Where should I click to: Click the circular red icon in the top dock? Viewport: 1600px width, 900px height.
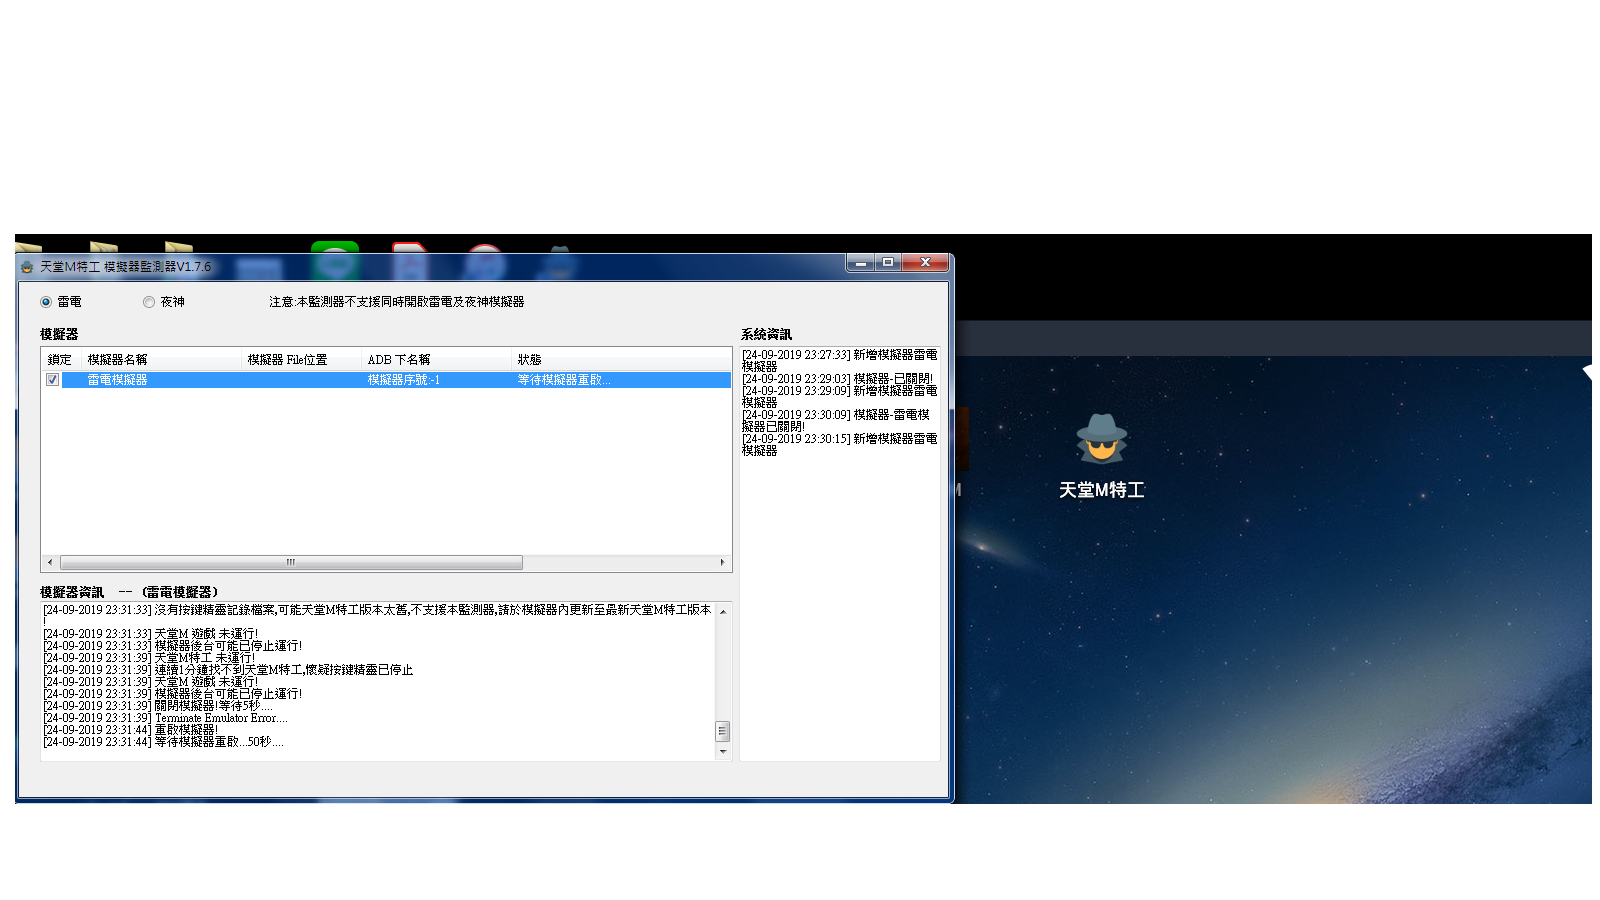point(483,248)
